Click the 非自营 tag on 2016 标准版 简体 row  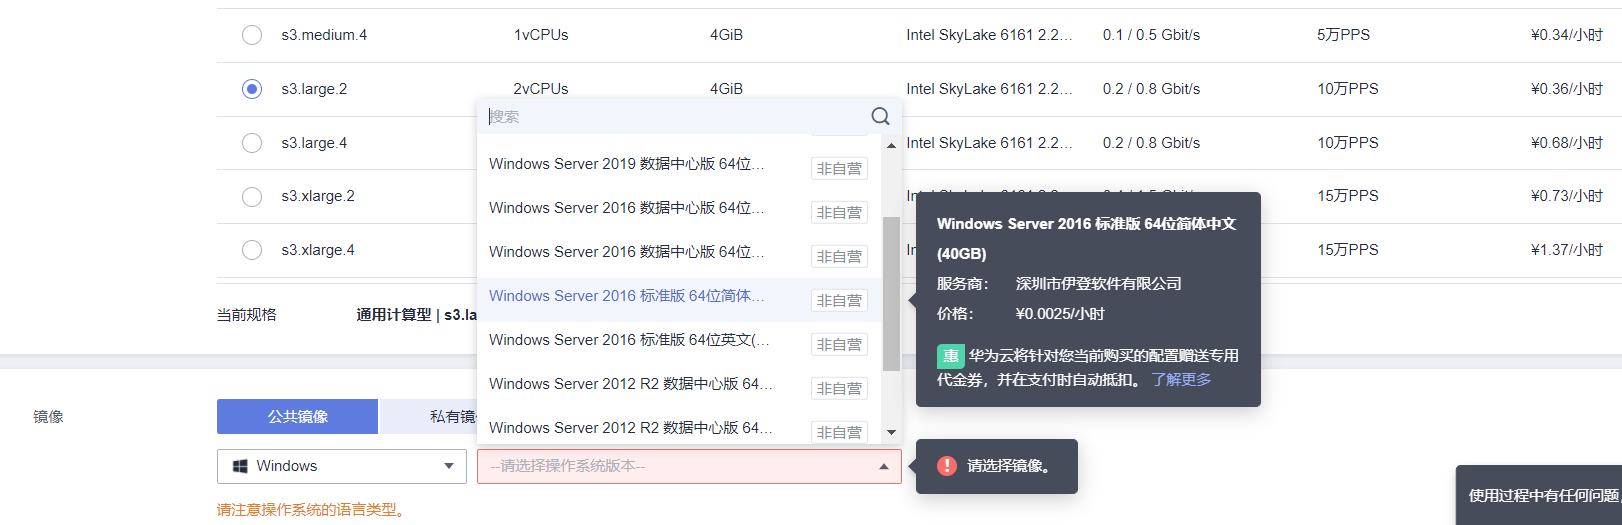[839, 301]
